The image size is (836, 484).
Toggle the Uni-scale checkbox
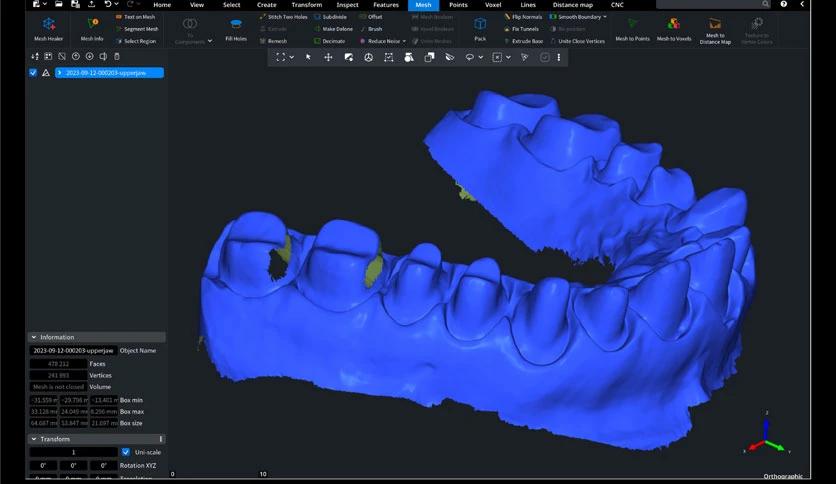126,452
